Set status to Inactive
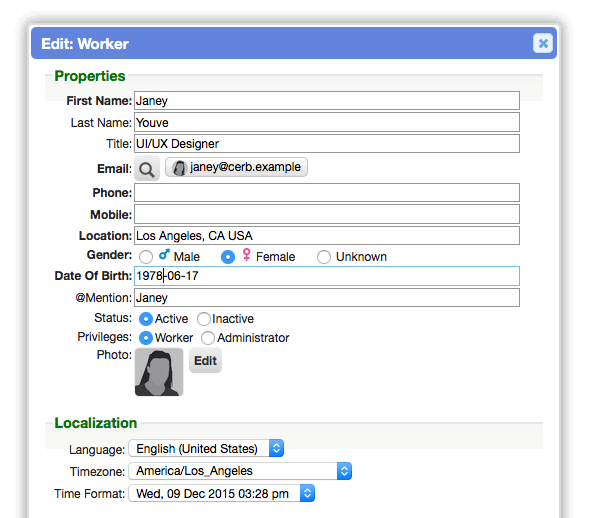Screen dimensions: 590x518 [x=204, y=319]
